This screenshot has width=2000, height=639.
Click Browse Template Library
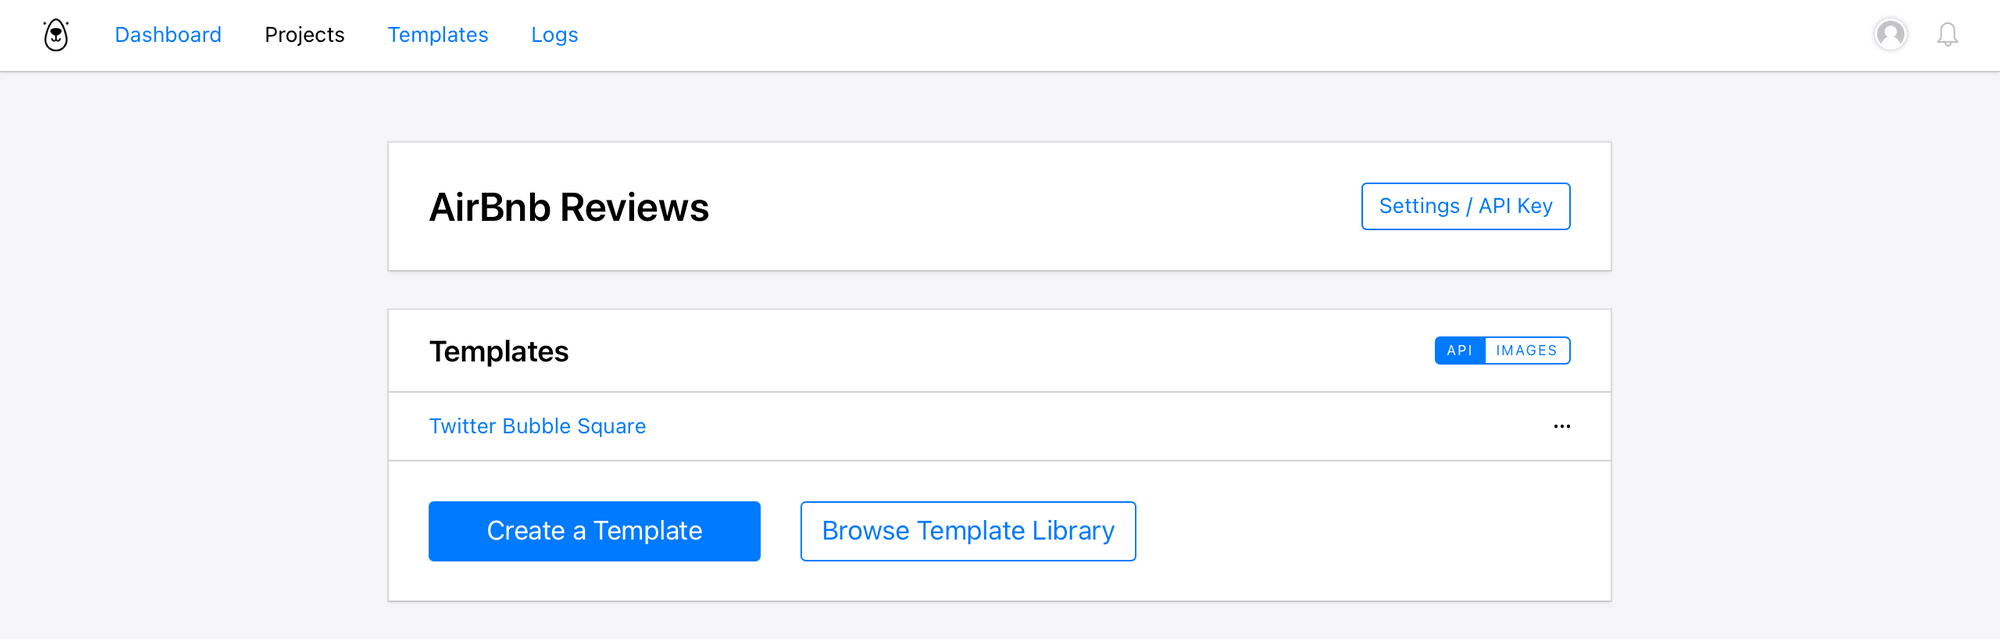pyautogui.click(x=968, y=531)
